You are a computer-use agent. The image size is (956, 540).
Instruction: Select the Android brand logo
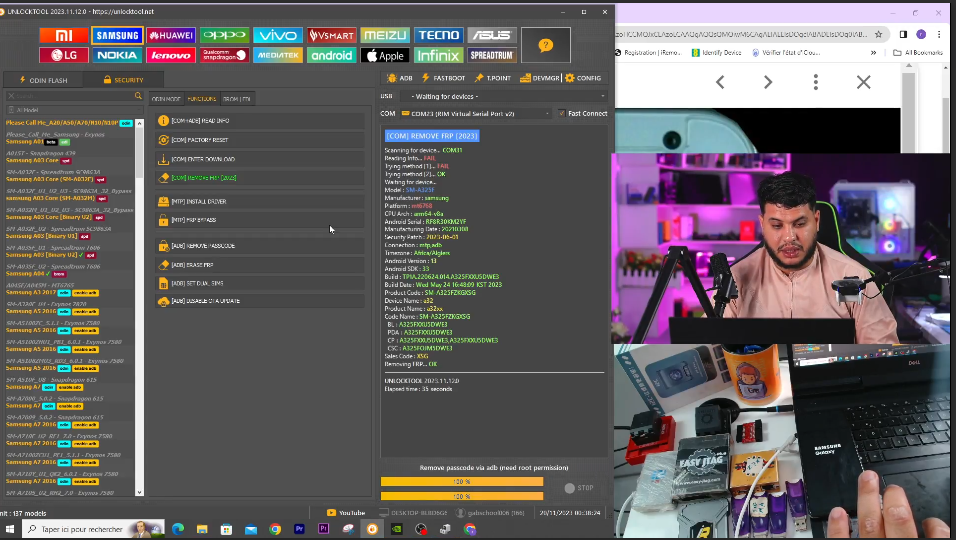coord(332,55)
